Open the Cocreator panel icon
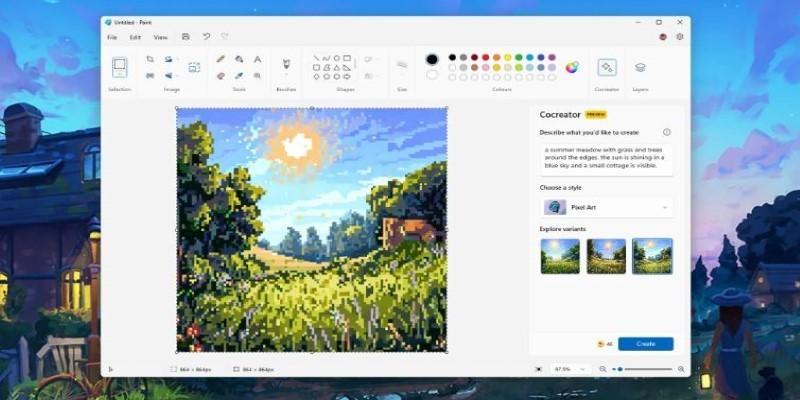The width and height of the screenshot is (800, 400). coord(606,67)
